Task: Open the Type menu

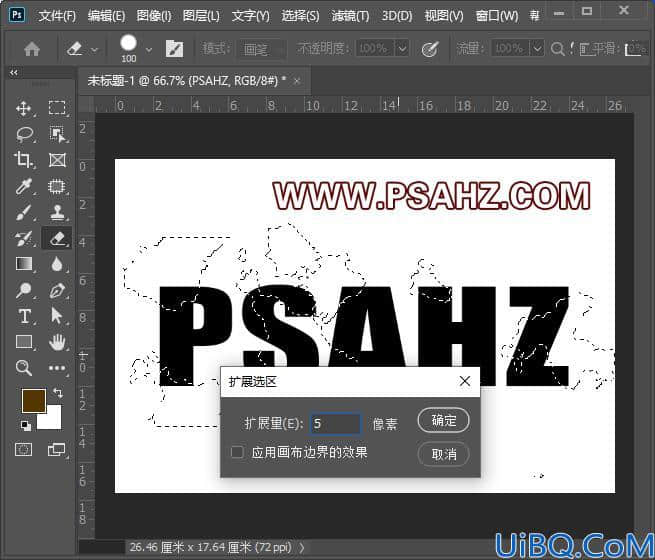Action: [251, 16]
